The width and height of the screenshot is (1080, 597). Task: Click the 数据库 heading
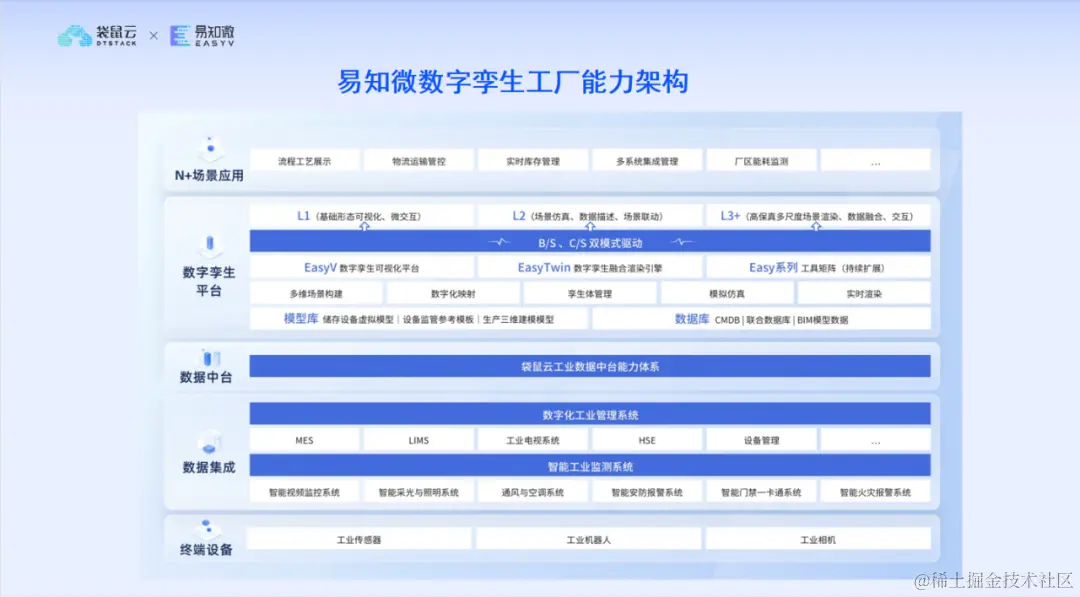coord(692,319)
